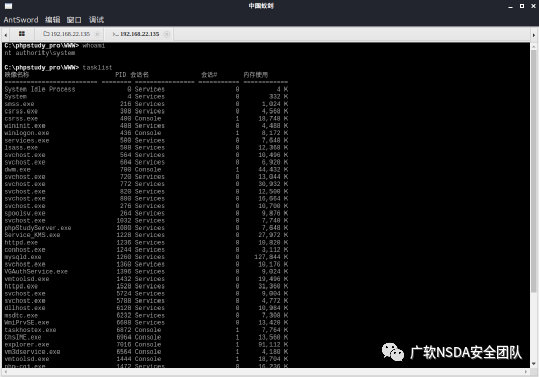Viewport: 539px width, 377px height.
Task: Click the terminal icon on second tab
Action: (x=116, y=34)
